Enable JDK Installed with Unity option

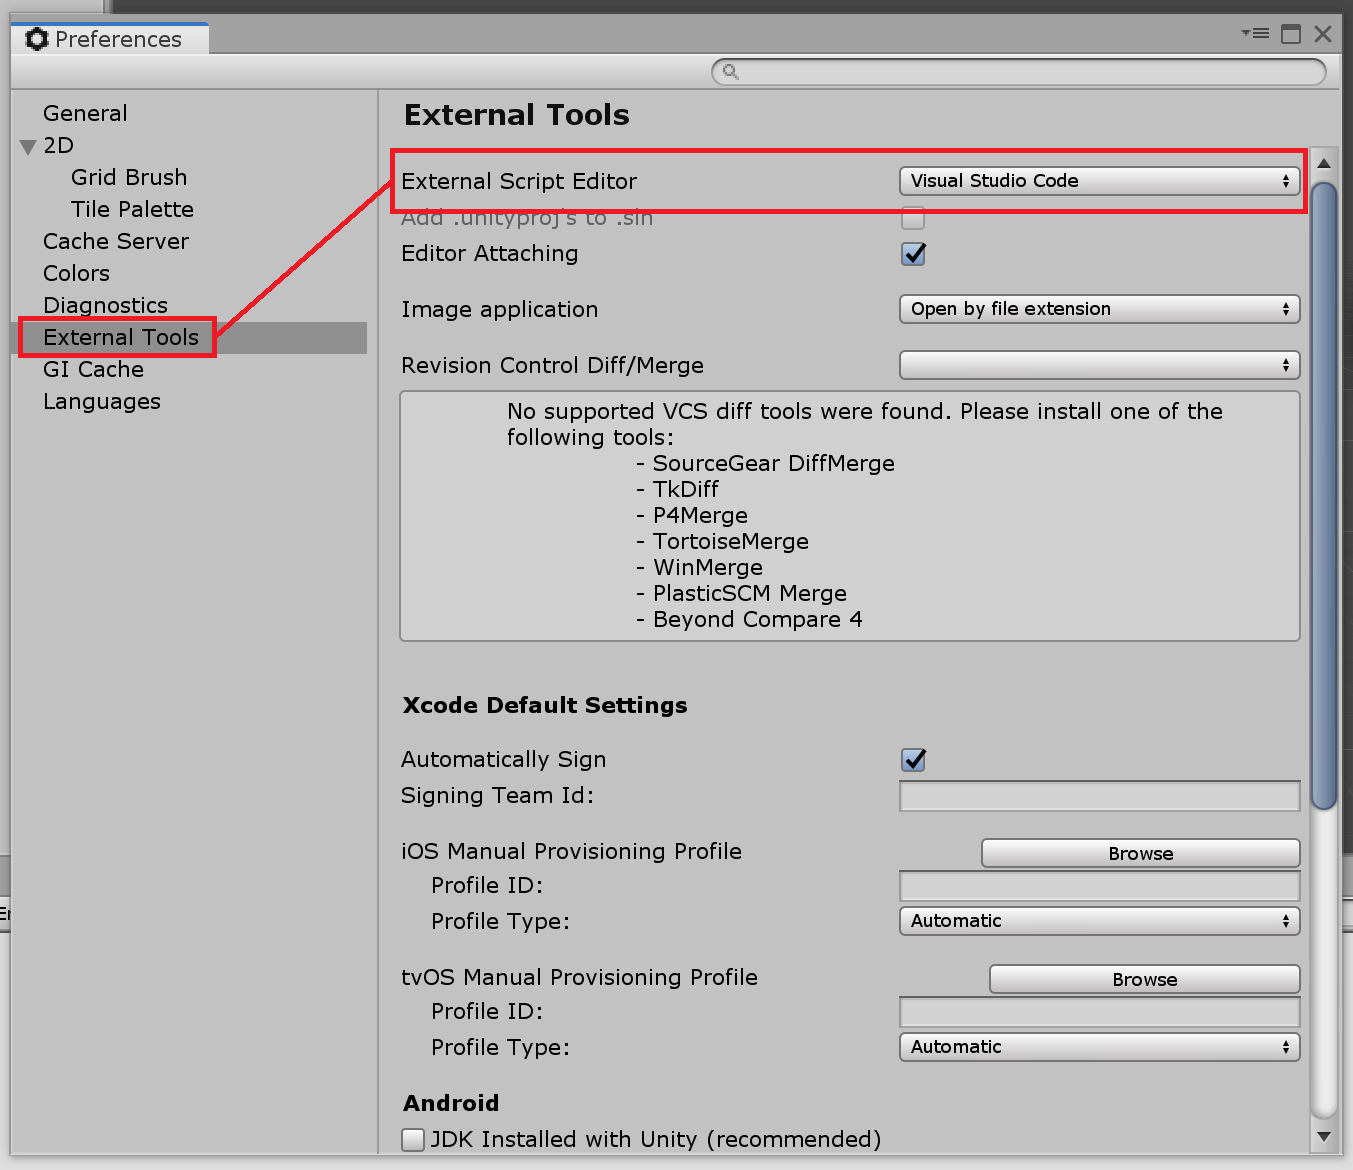click(412, 1139)
